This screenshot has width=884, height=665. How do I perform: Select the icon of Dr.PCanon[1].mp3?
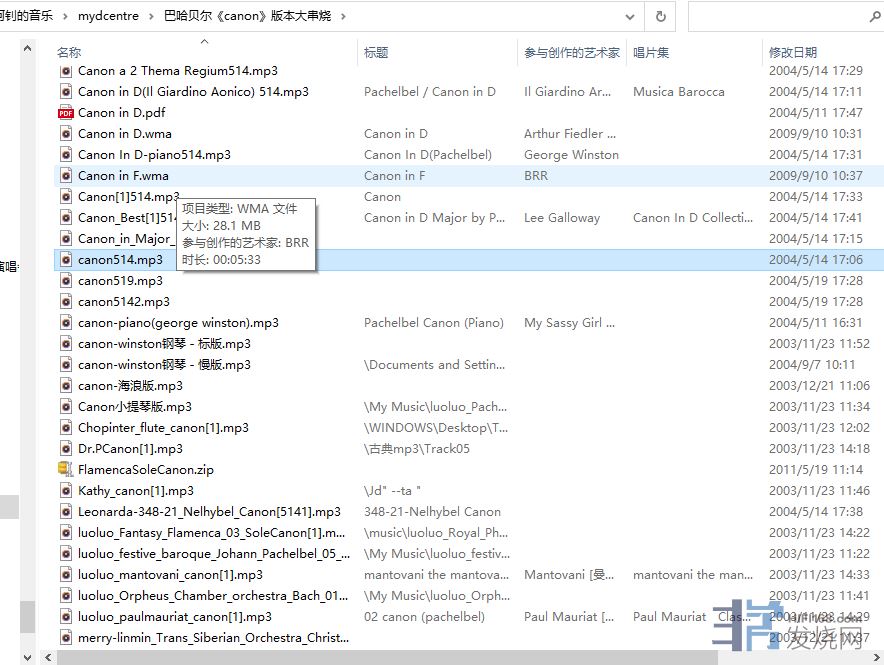click(x=66, y=449)
